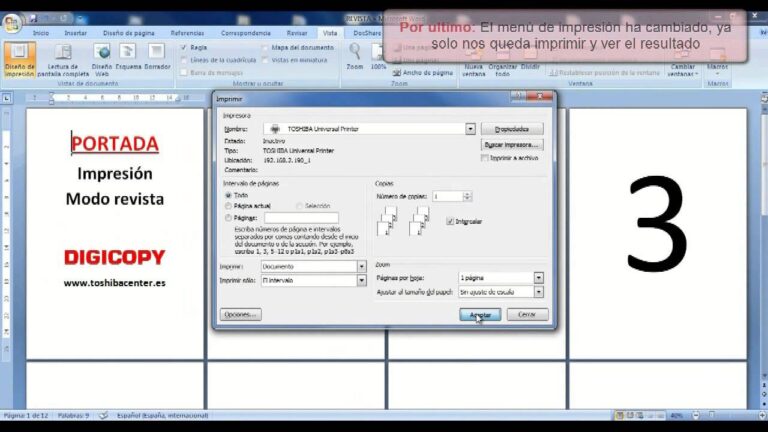The width and height of the screenshot is (768, 432).
Task: Click the Español language indicator in status bar
Action: click(163, 415)
